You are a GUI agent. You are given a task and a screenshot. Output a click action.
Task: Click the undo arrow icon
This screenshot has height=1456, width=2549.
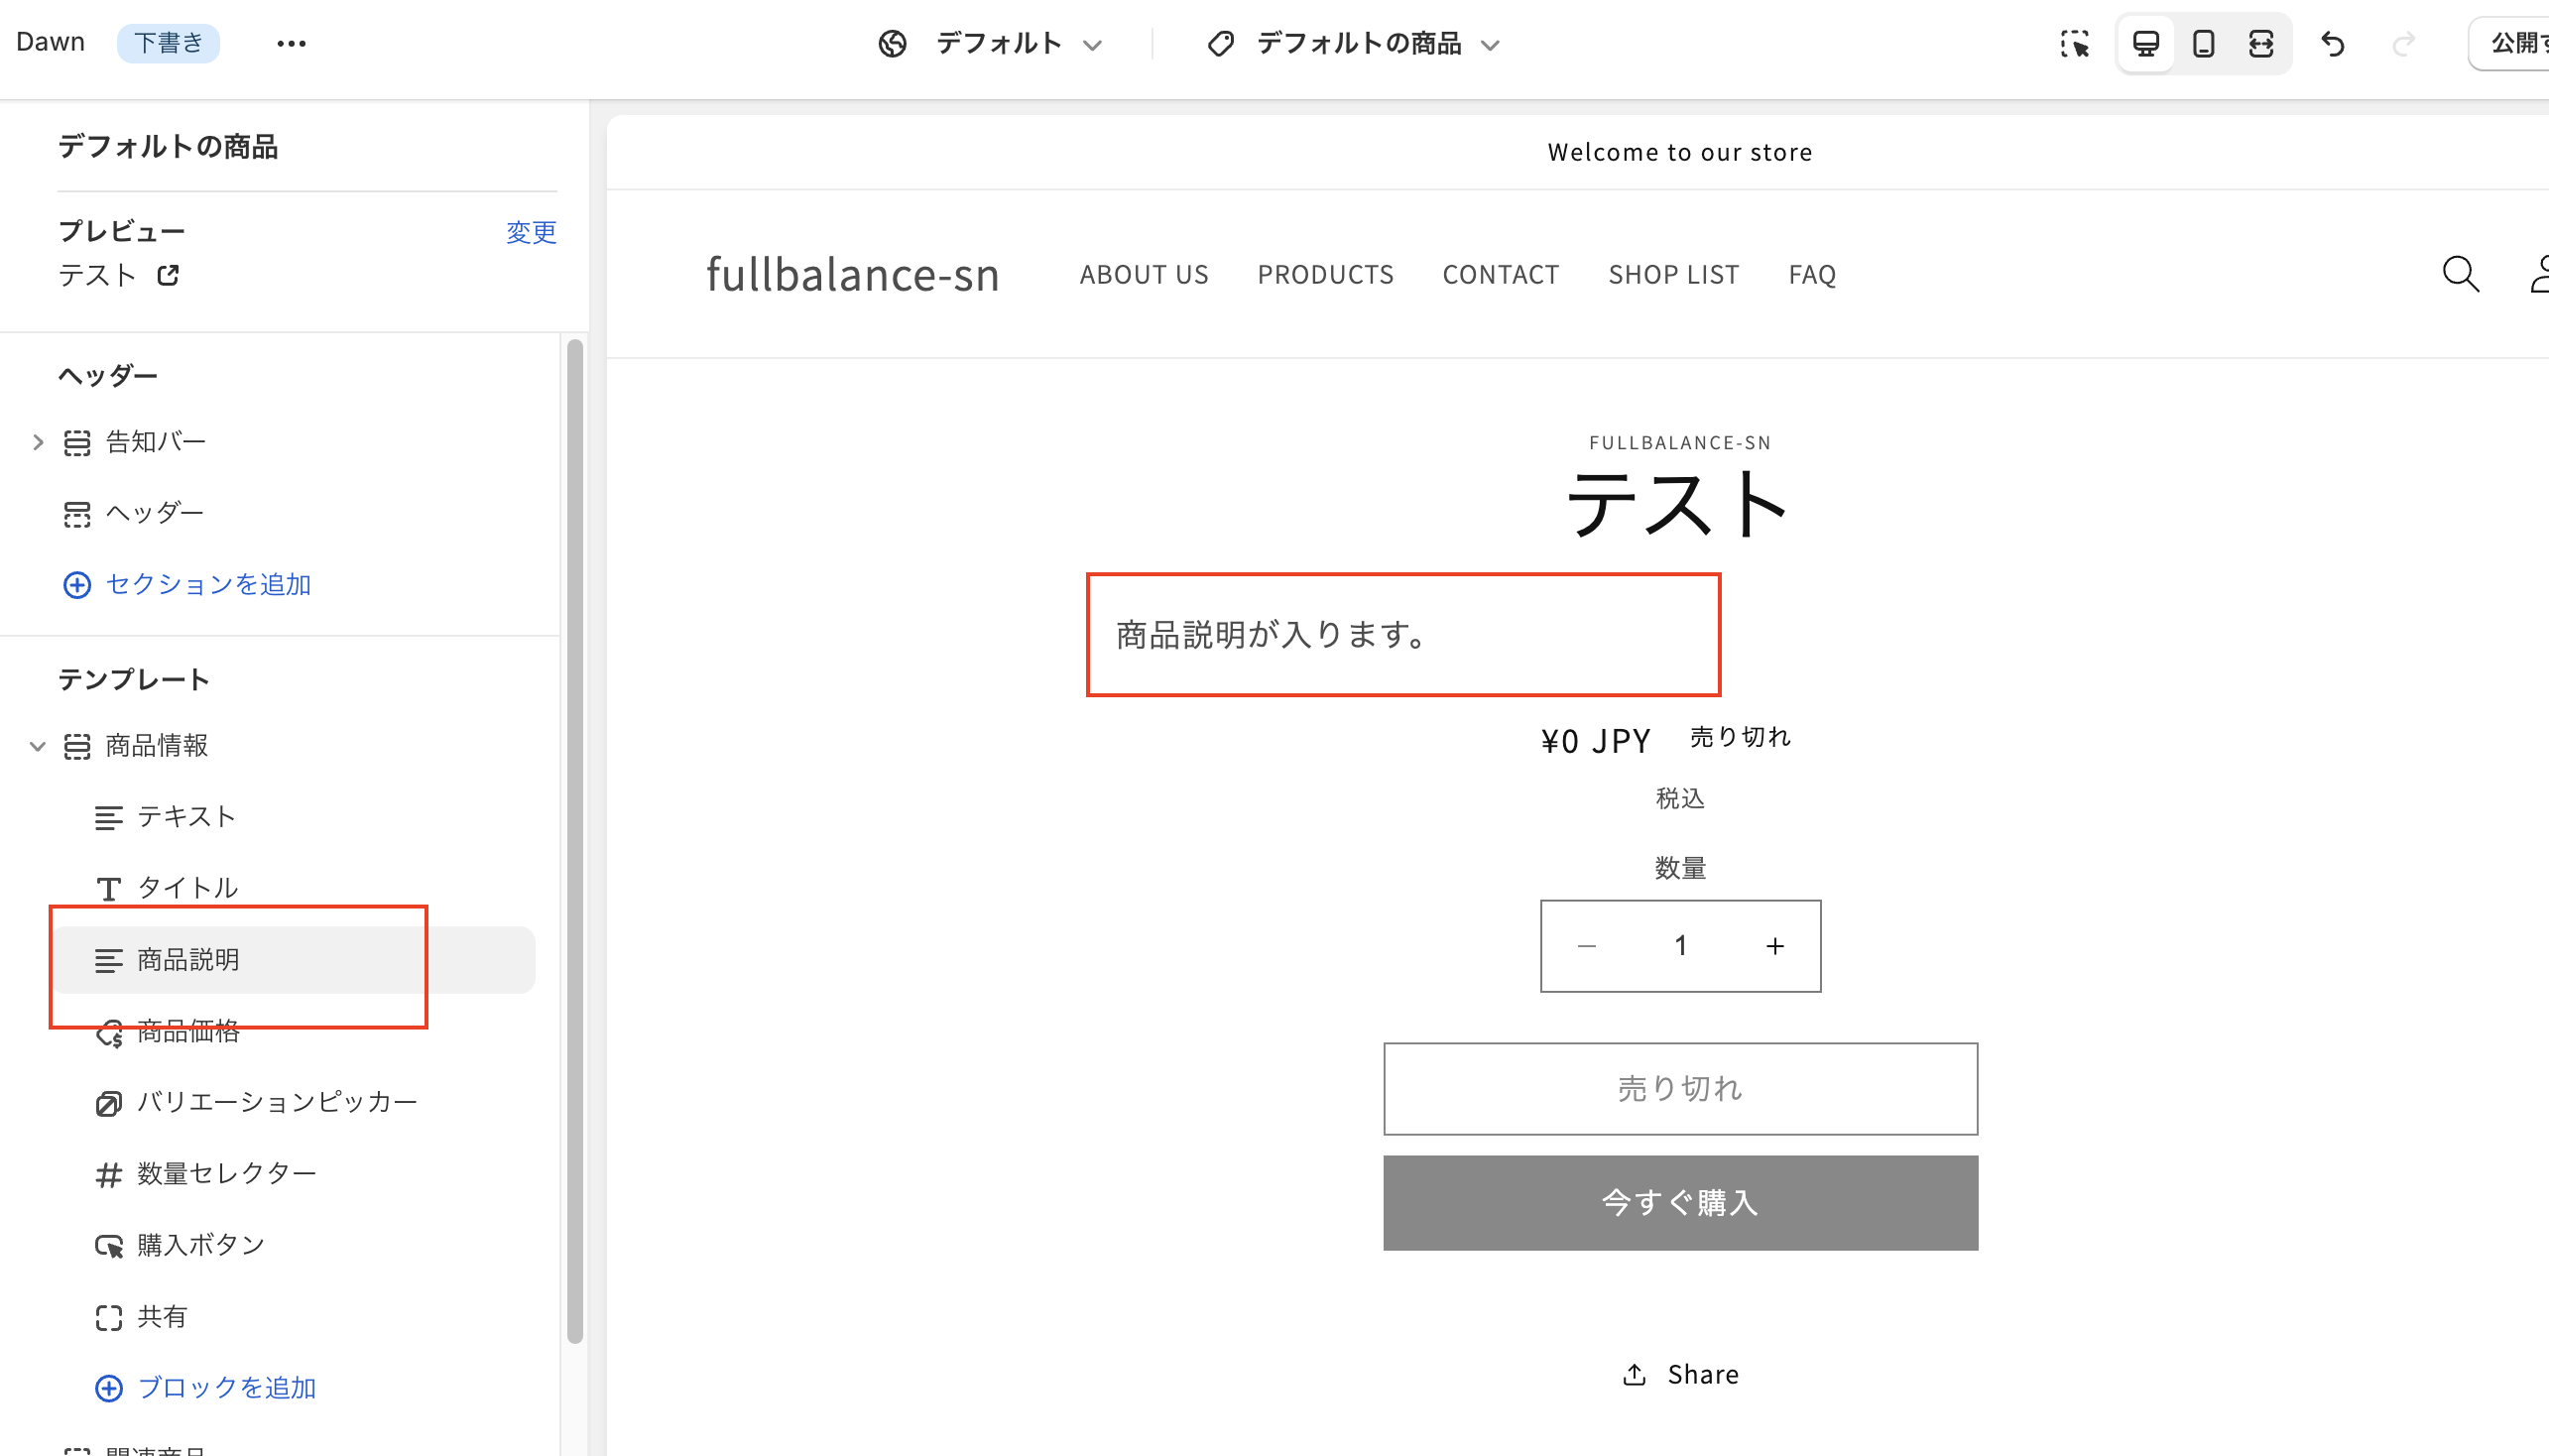pyautogui.click(x=2333, y=44)
